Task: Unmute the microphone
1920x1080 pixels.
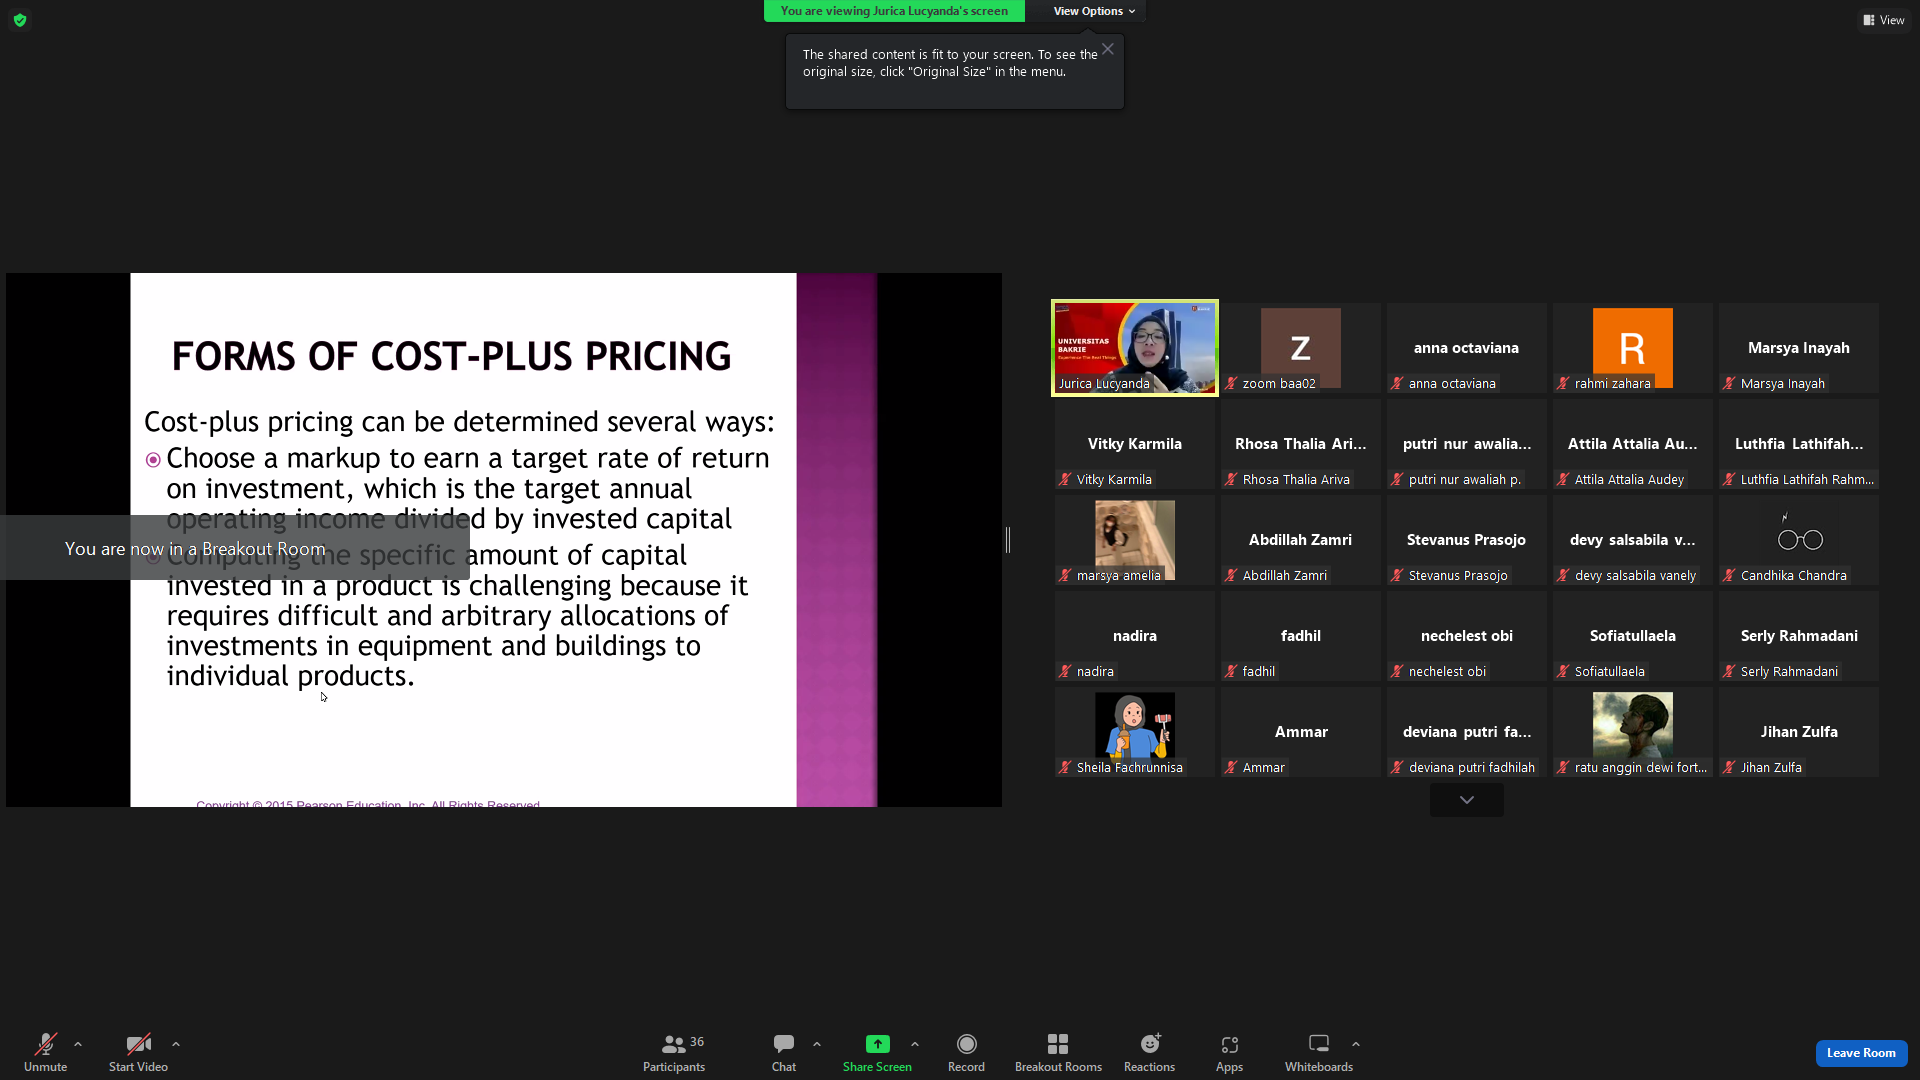Action: click(x=45, y=1052)
